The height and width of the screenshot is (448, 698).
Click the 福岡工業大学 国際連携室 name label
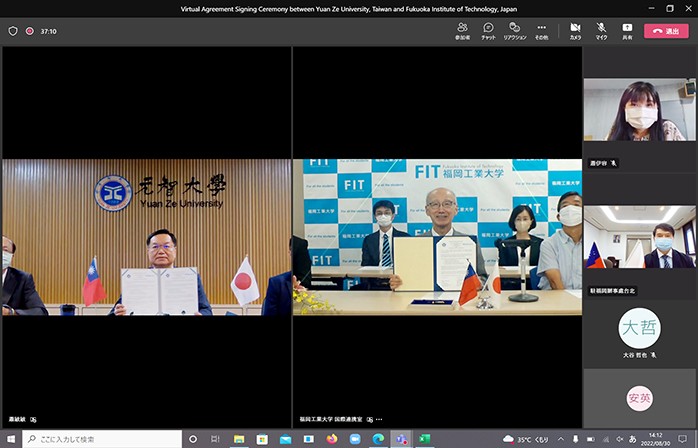[331, 419]
